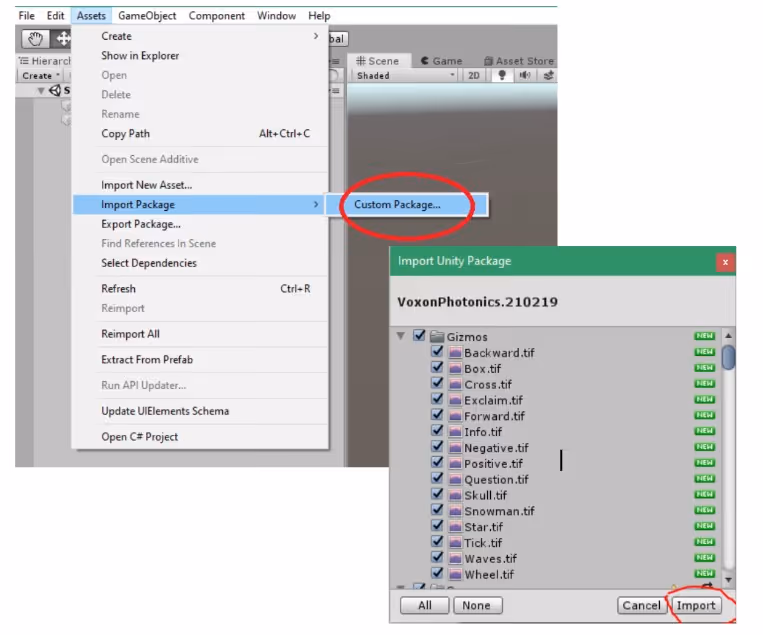
Task: Click the Unity scene icon in Hierarchy
Action: 55,91
